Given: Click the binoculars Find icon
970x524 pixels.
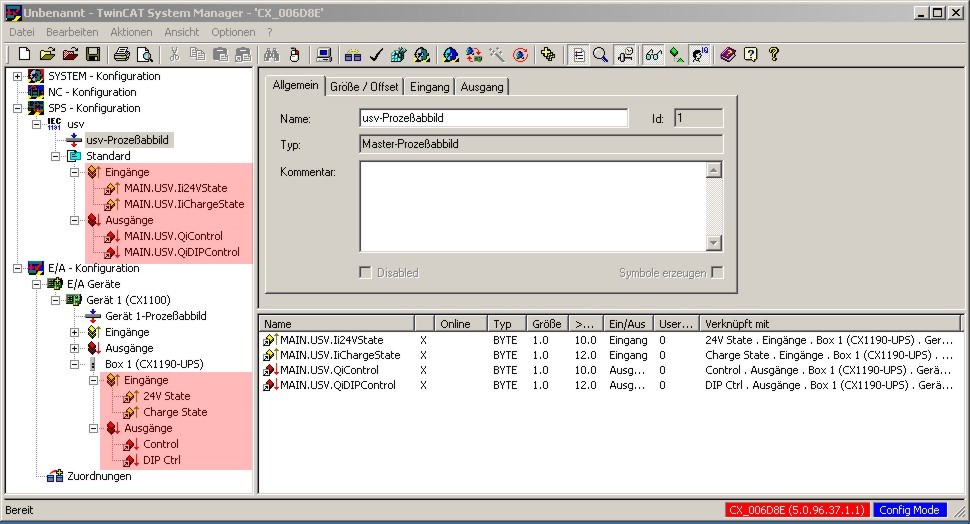Looking at the screenshot, I should [x=272, y=54].
